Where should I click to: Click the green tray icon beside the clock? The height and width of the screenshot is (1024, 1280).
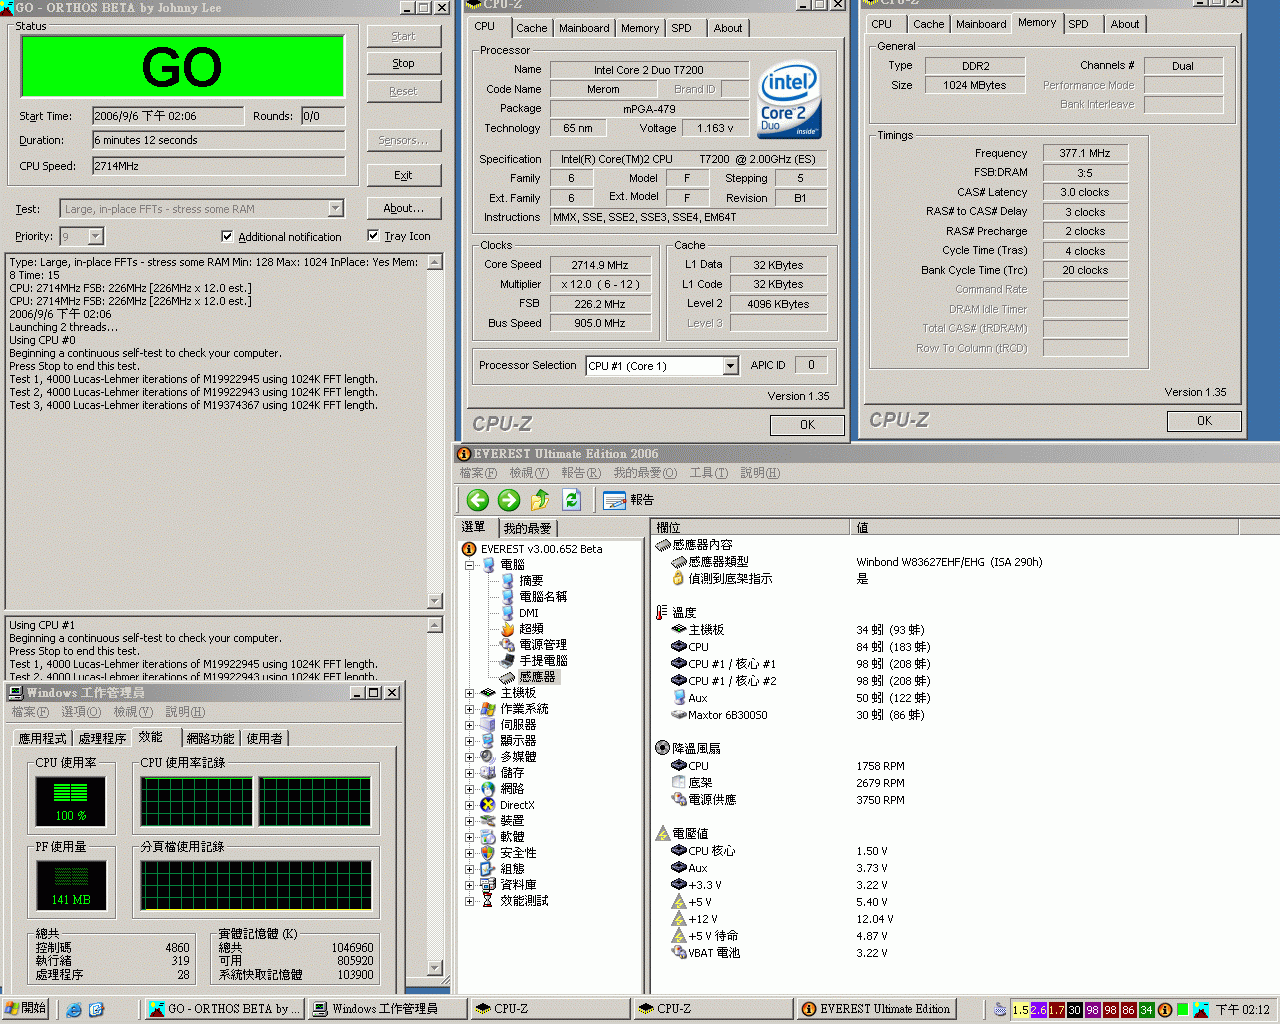pyautogui.click(x=1183, y=1010)
